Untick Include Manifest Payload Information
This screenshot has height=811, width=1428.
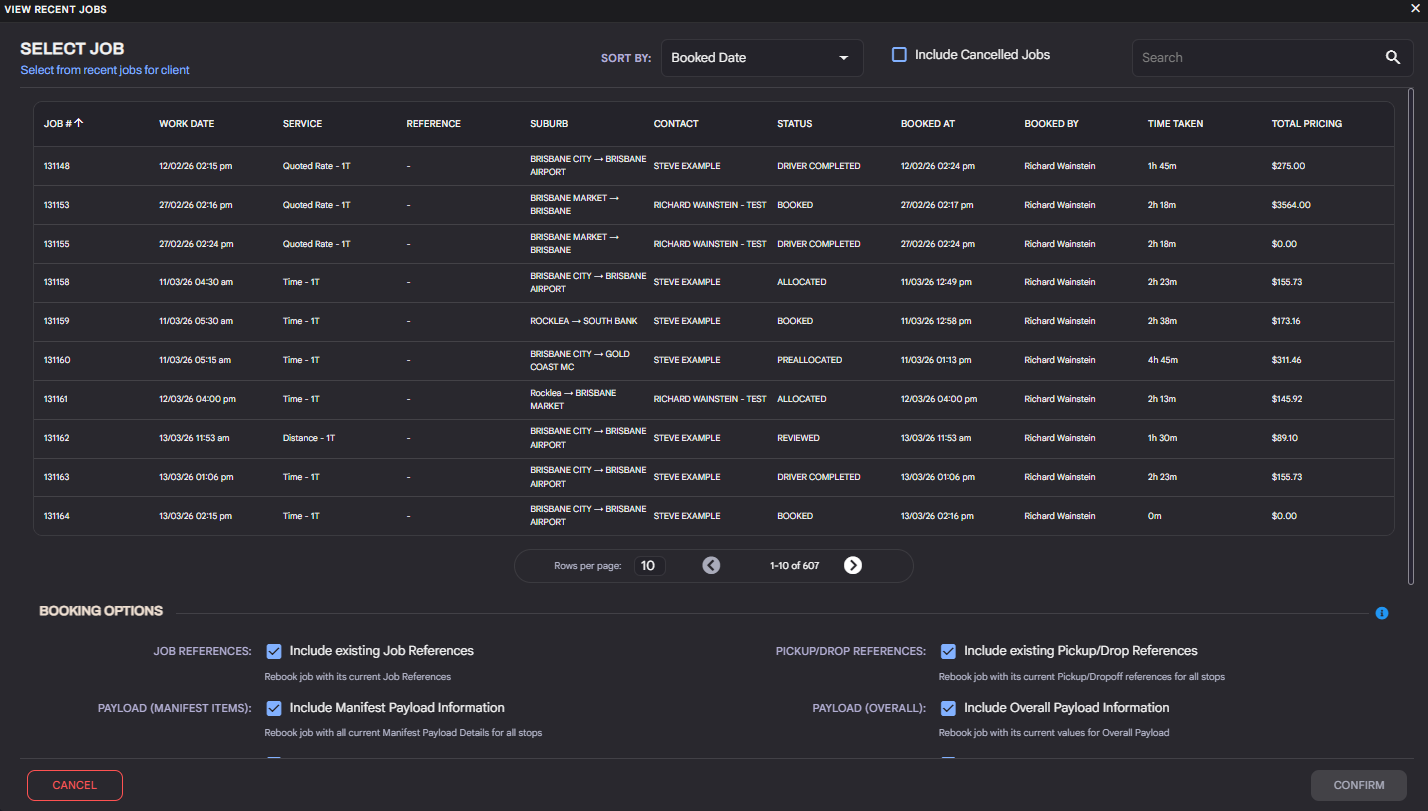274,708
